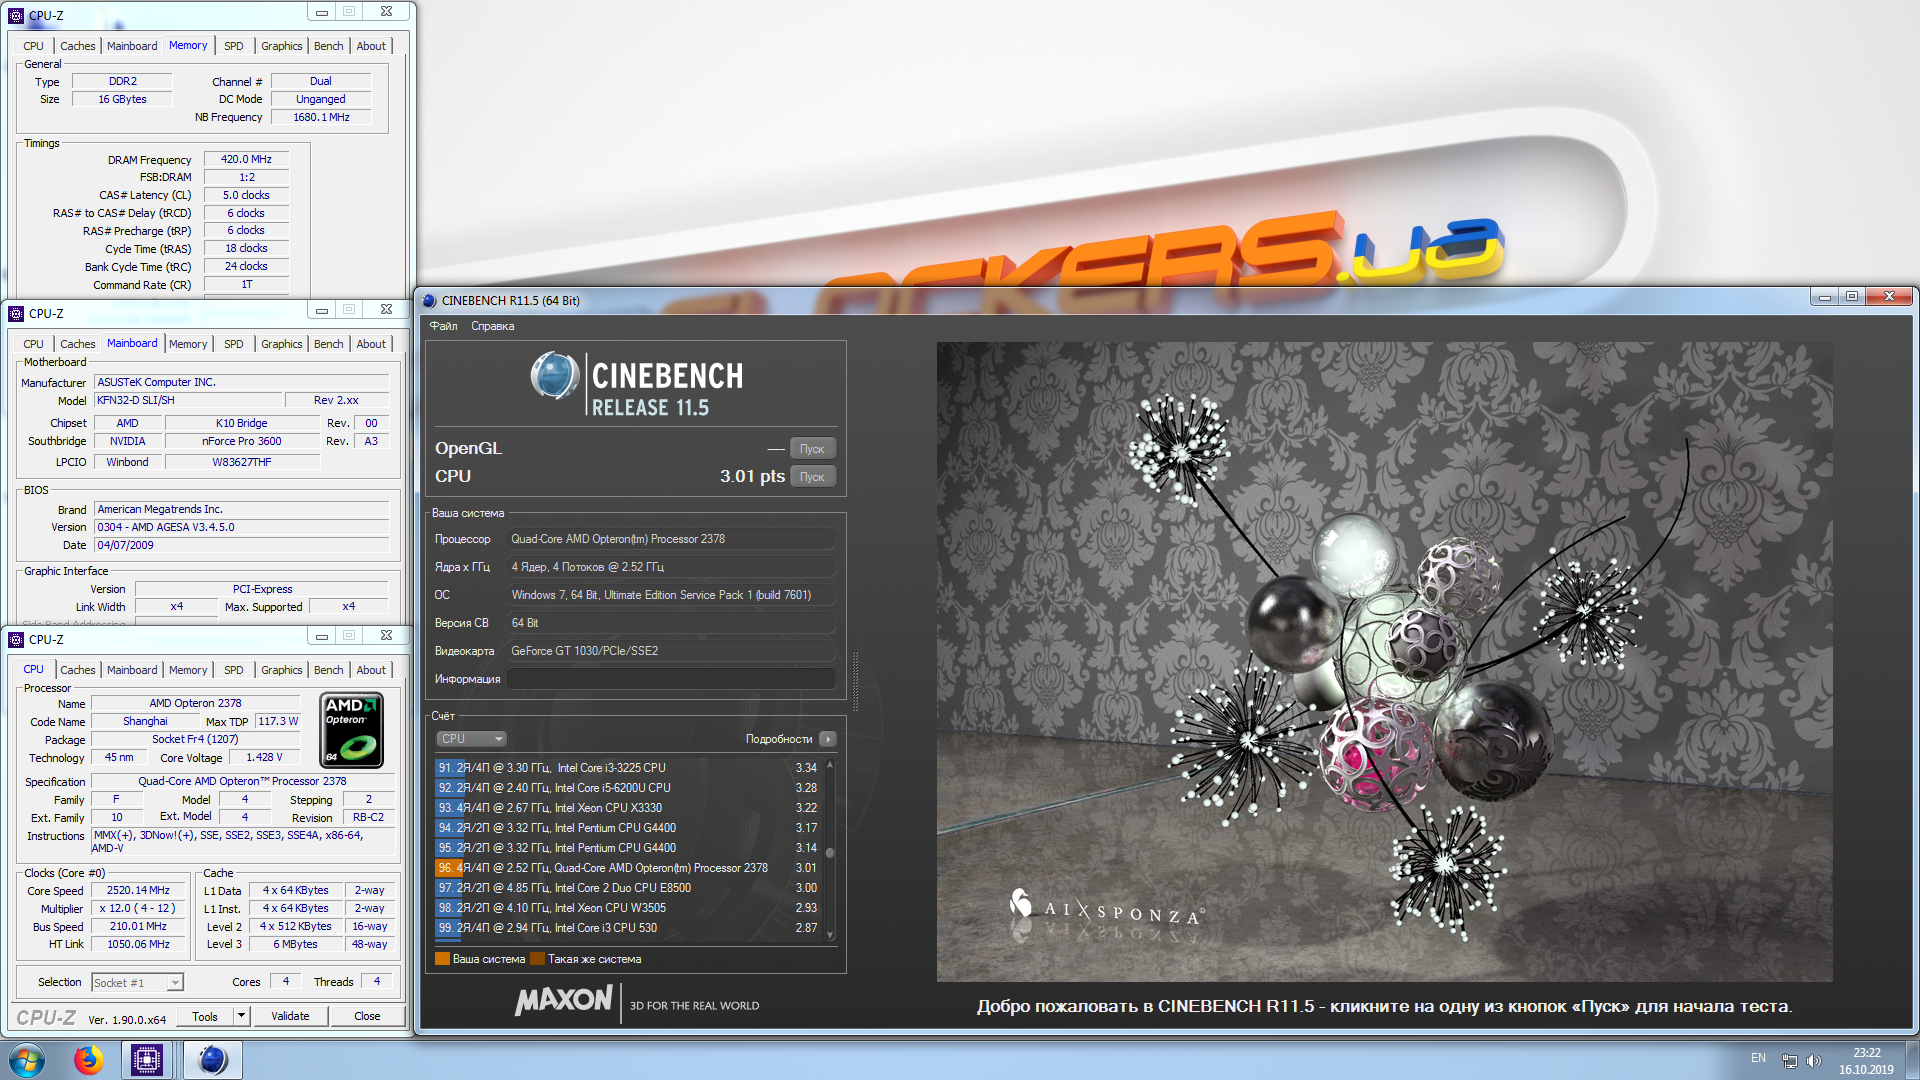The width and height of the screenshot is (1920, 1080).
Task: Click the Validate button
Action: click(290, 1016)
